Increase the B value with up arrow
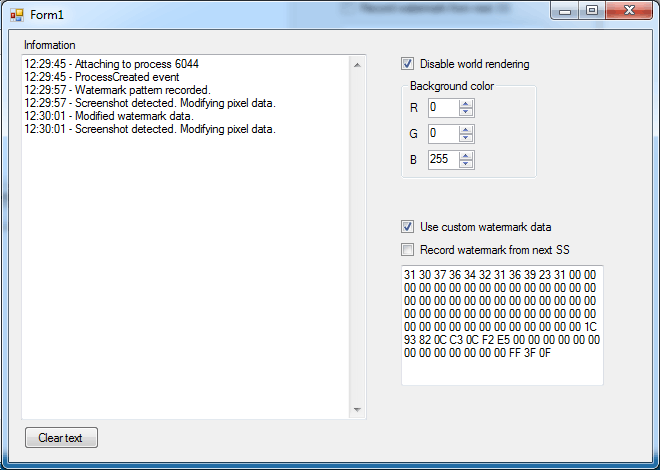The image size is (660, 470). (x=466, y=156)
